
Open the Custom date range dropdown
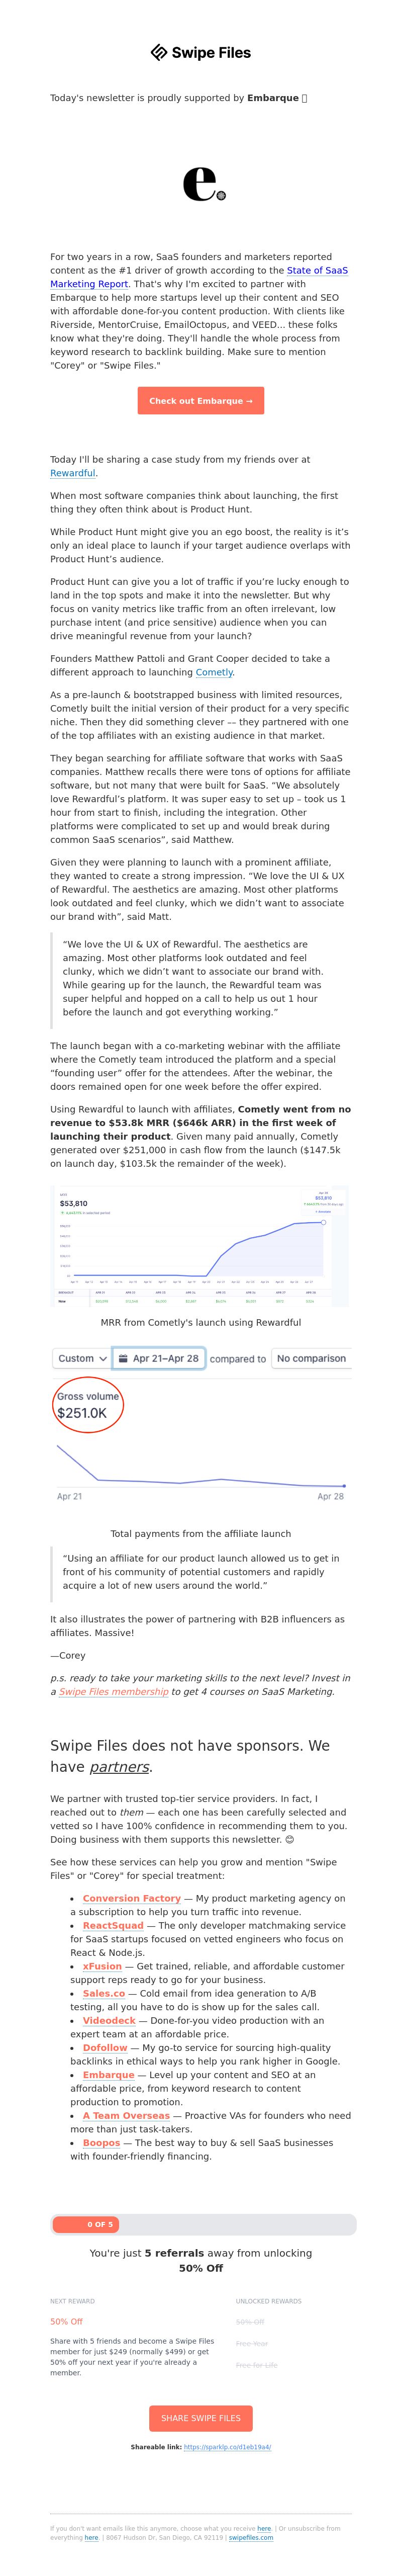pyautogui.click(x=82, y=1358)
